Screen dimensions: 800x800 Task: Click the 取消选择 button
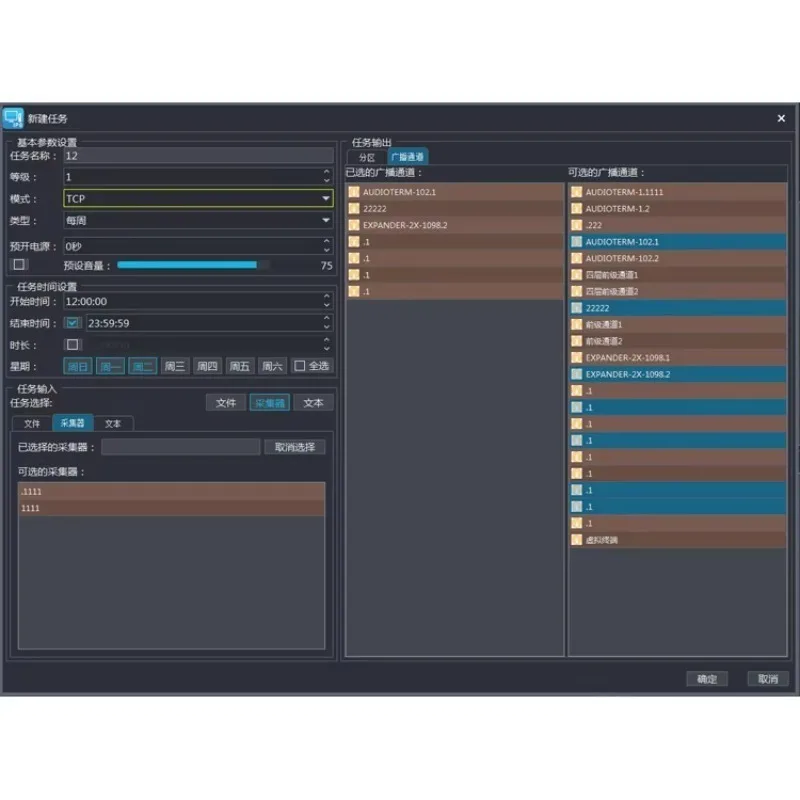tap(294, 446)
